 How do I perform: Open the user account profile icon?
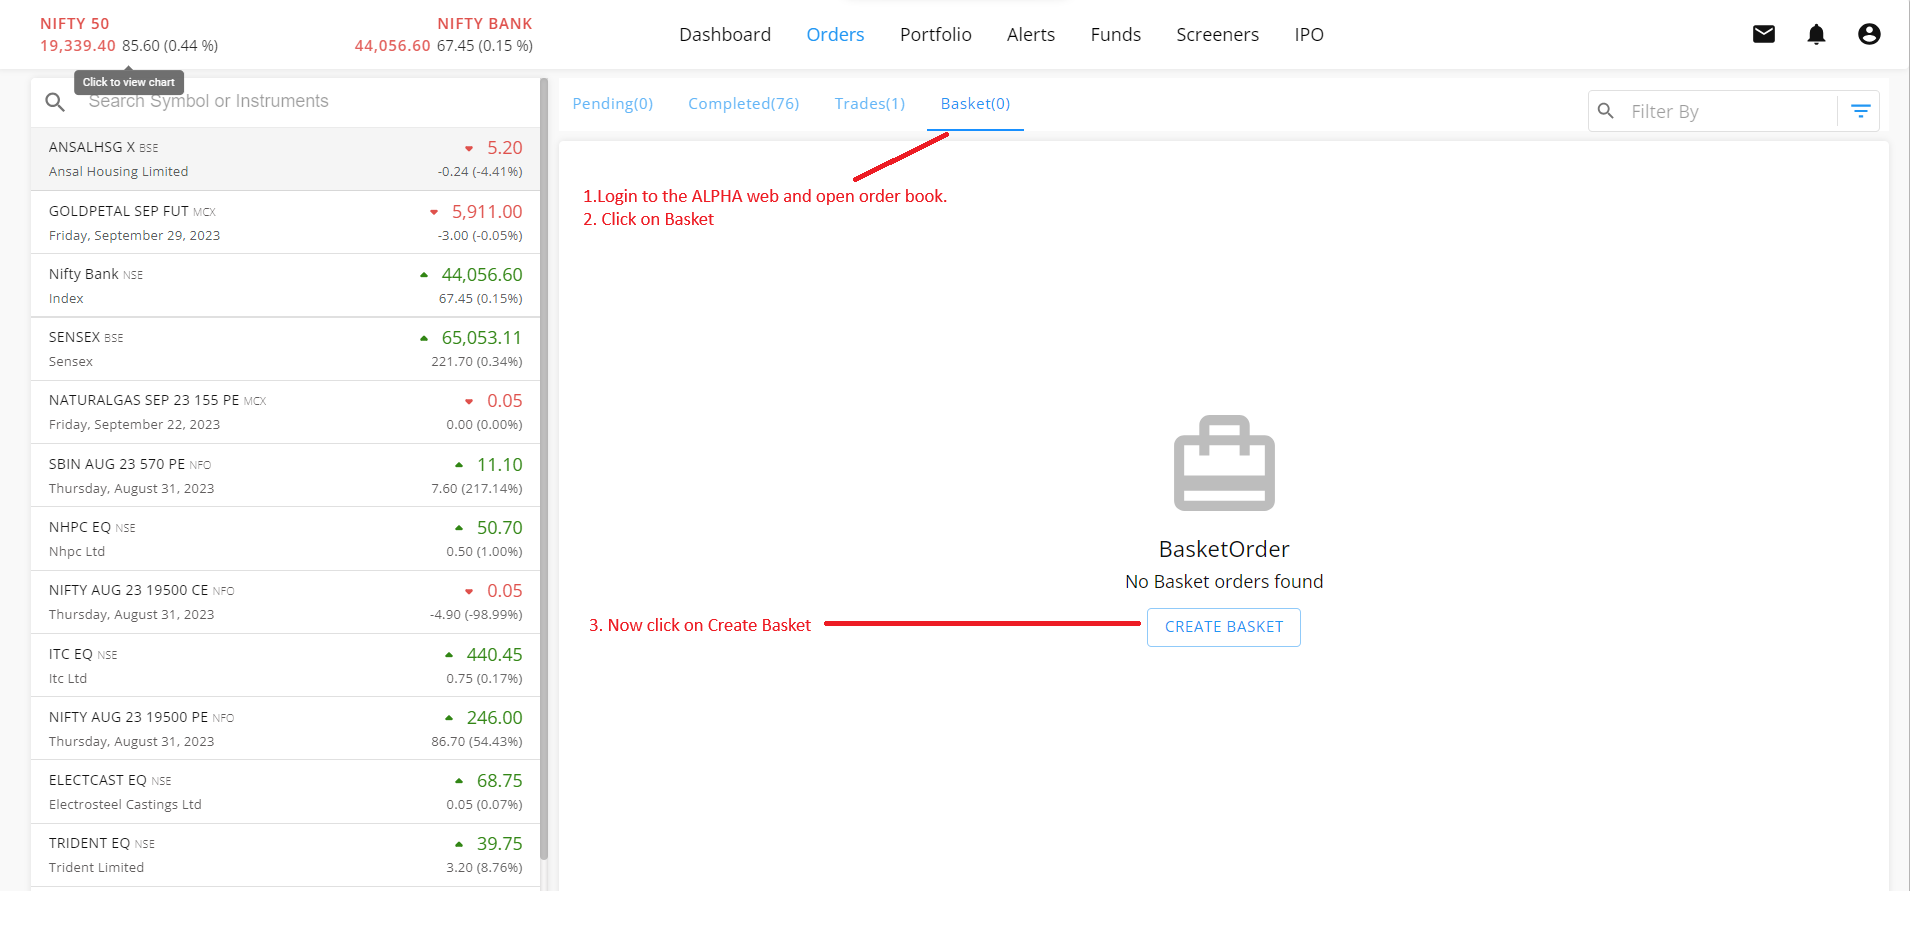click(1868, 35)
